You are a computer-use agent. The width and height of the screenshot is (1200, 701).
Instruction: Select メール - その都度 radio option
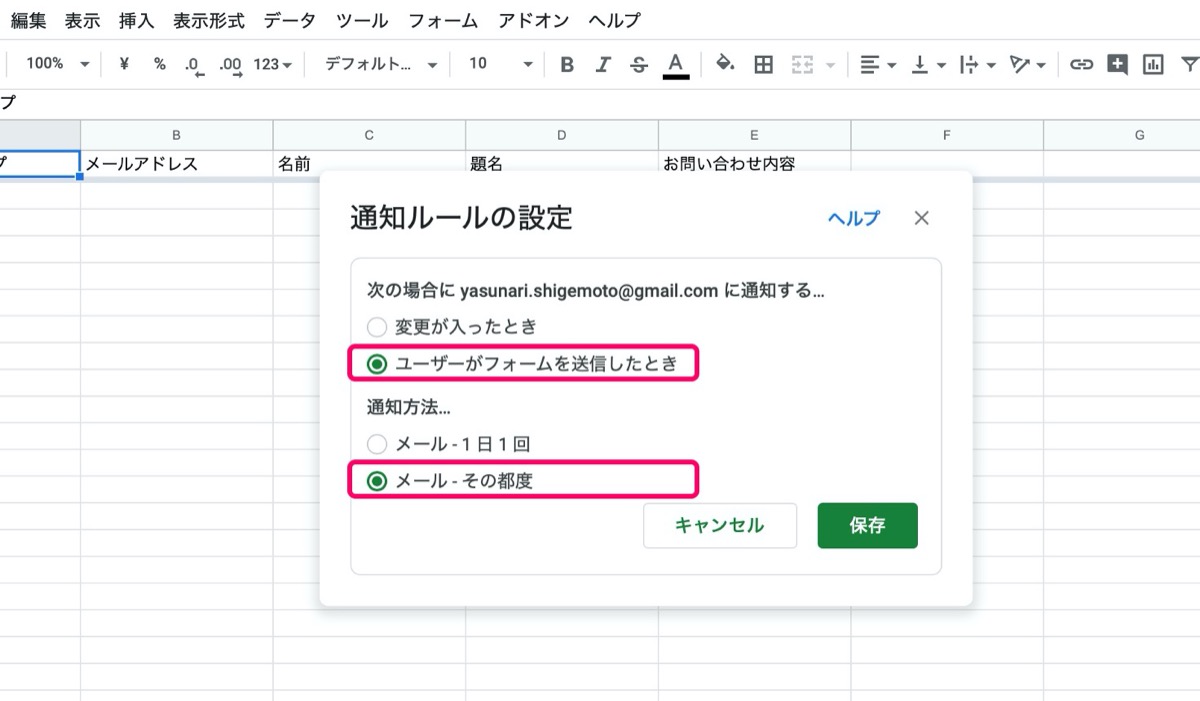coord(377,481)
